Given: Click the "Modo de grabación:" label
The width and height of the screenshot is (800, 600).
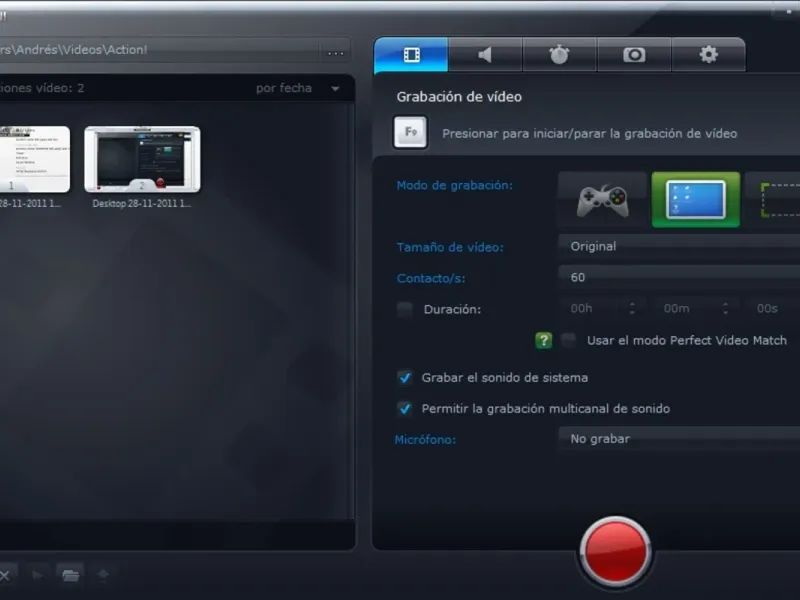Looking at the screenshot, I should [x=455, y=185].
